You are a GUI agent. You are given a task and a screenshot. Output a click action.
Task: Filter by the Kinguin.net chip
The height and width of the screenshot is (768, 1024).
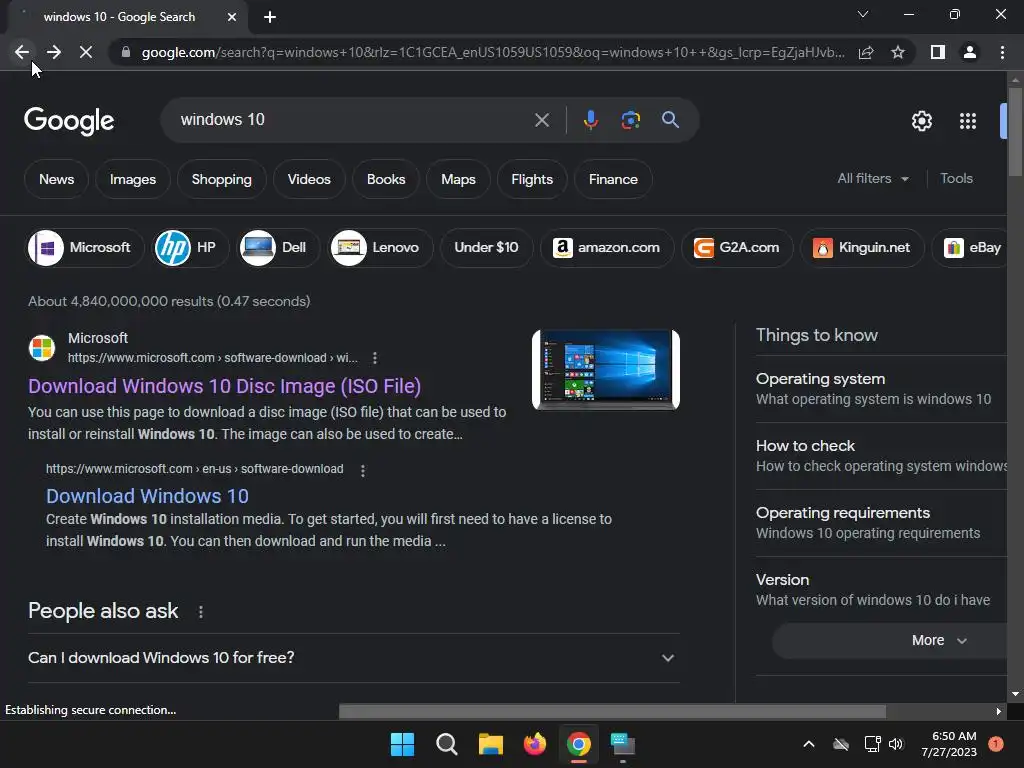862,248
